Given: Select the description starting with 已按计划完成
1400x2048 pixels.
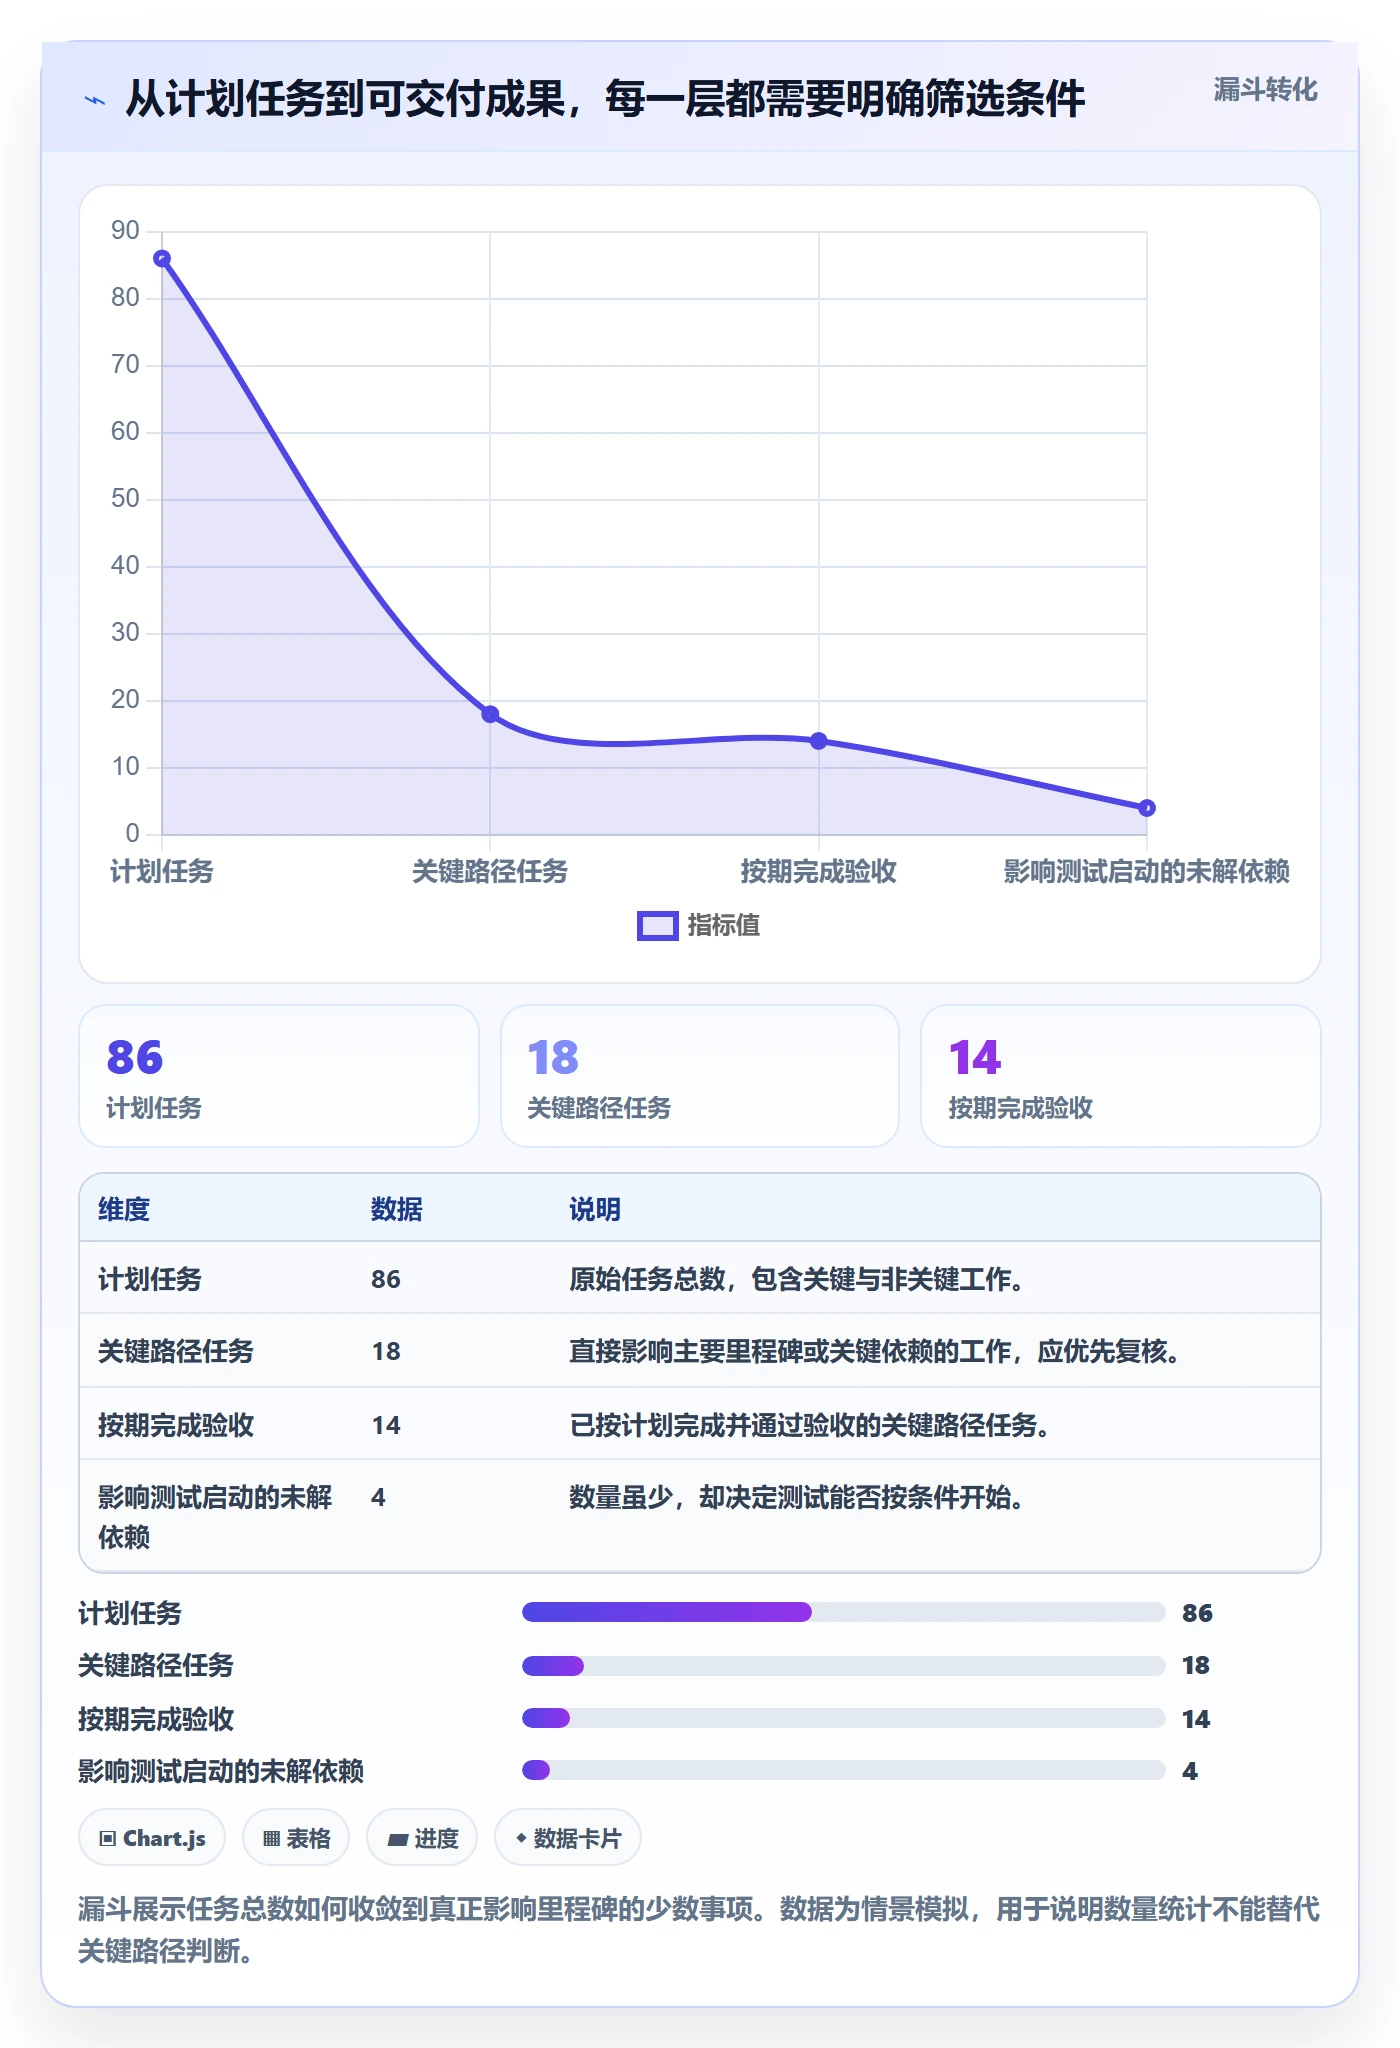Looking at the screenshot, I should (x=810, y=1425).
